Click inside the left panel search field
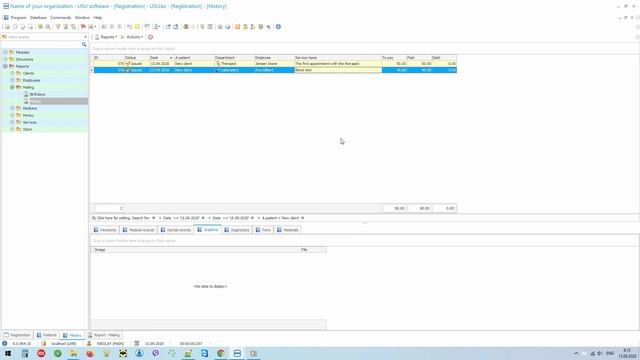 pos(41,44)
